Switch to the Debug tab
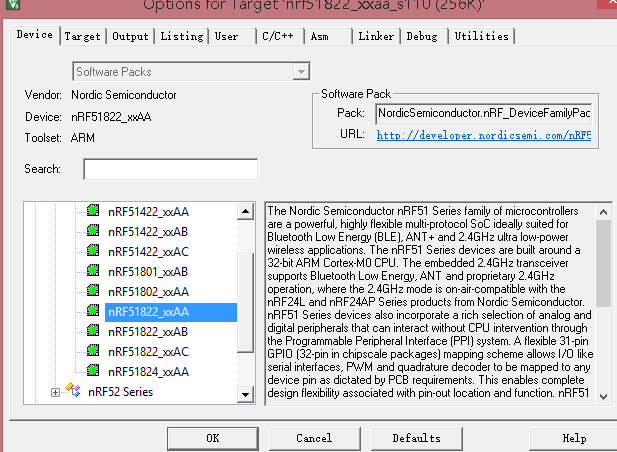 424,36
